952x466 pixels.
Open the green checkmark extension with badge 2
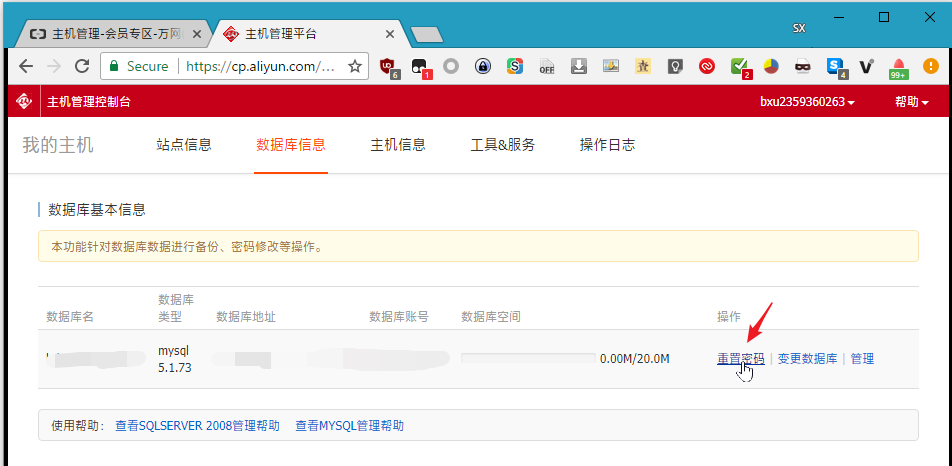(739, 67)
